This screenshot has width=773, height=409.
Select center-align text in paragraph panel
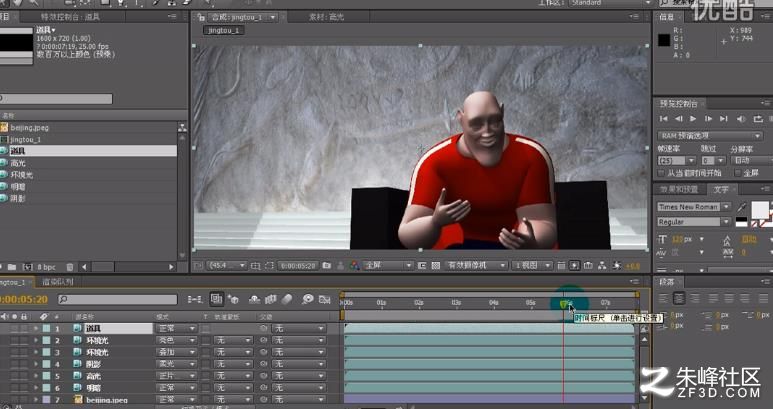680,298
